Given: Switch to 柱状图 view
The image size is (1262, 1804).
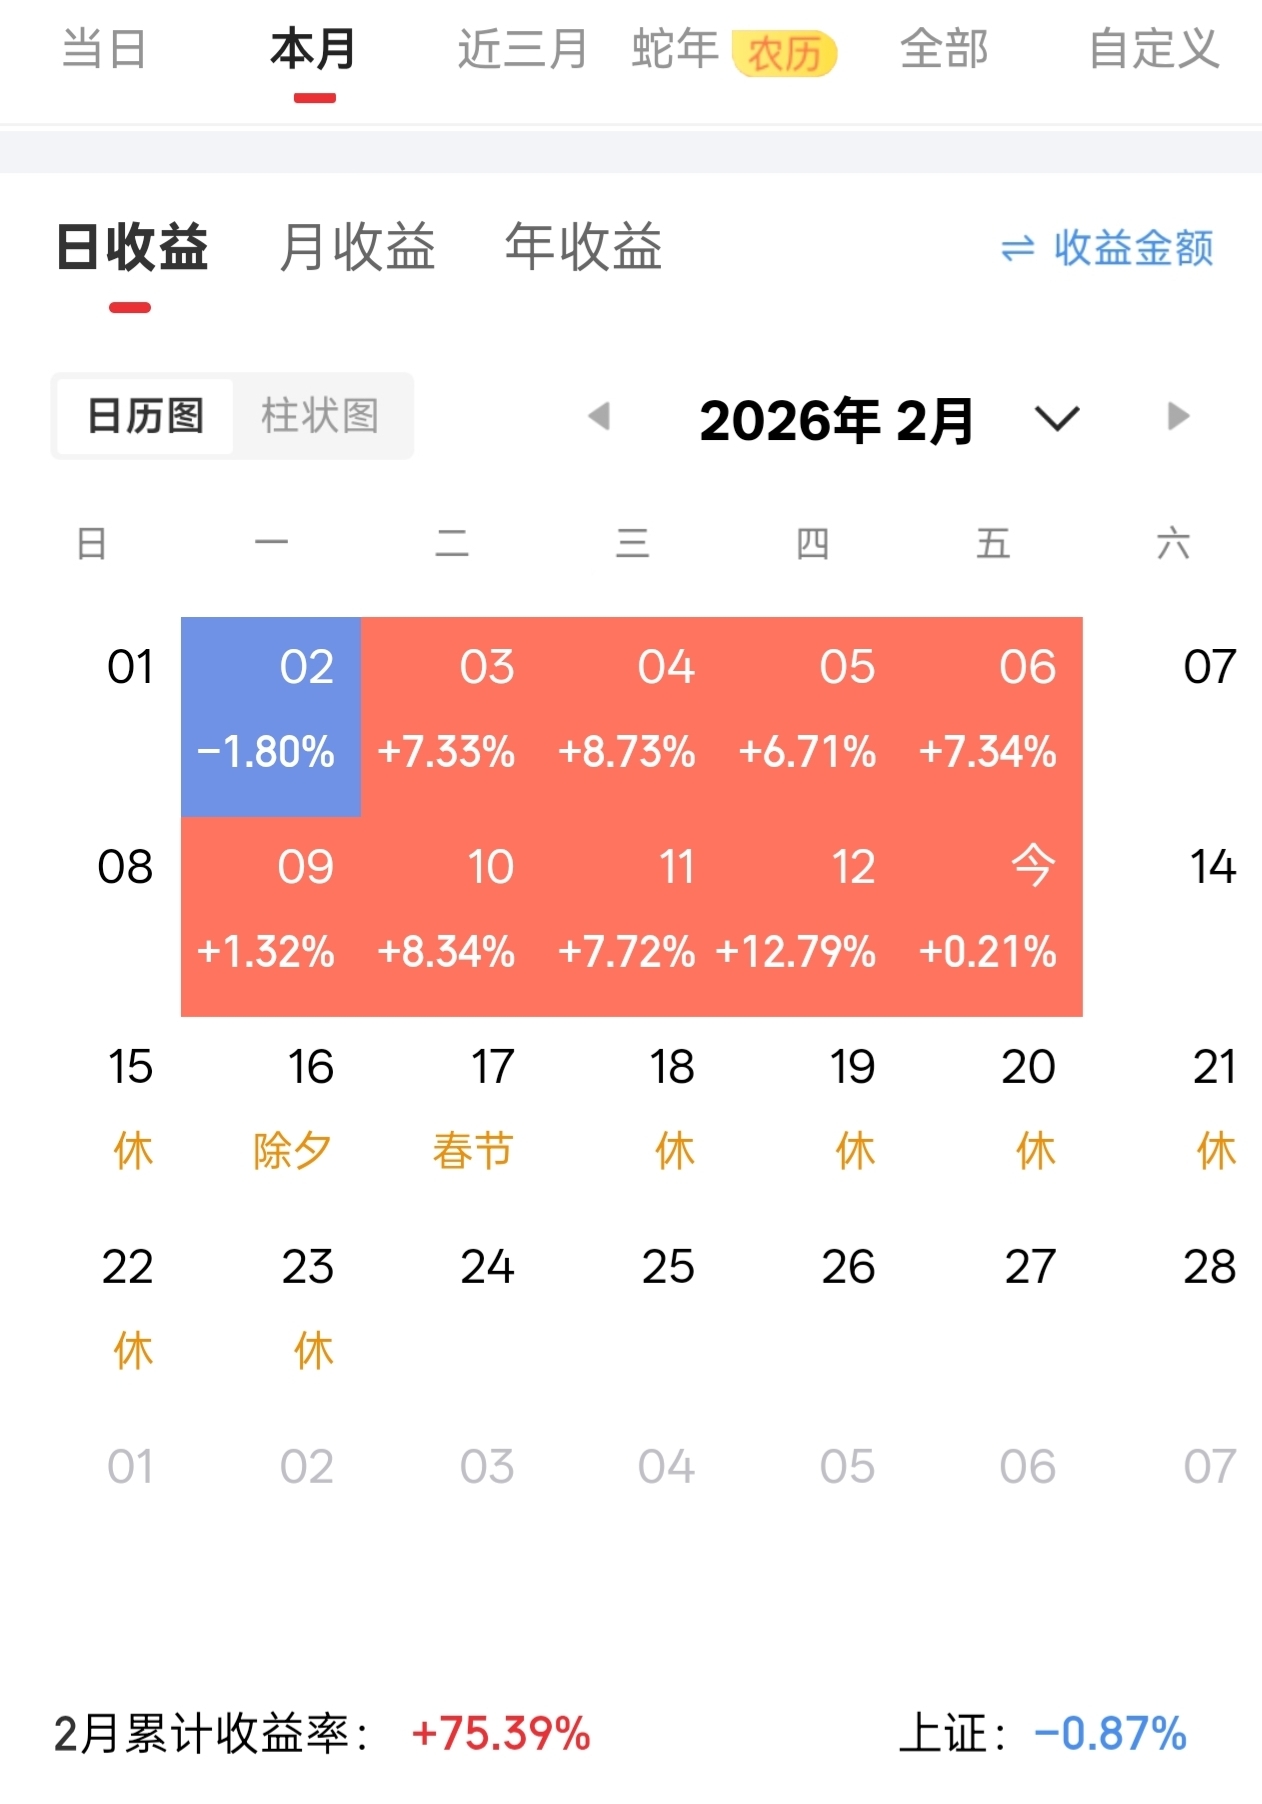Looking at the screenshot, I should (320, 416).
